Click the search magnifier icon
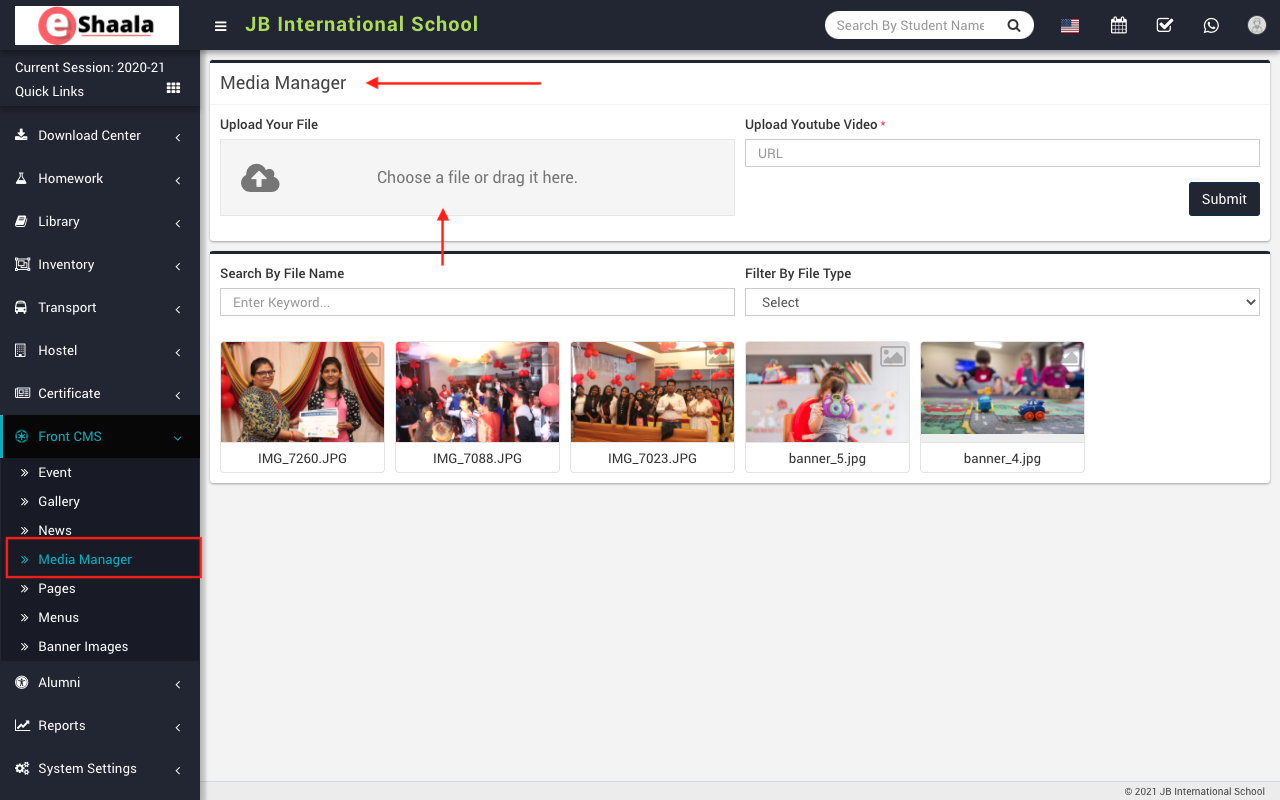Image resolution: width=1280 pixels, height=800 pixels. click(1014, 26)
